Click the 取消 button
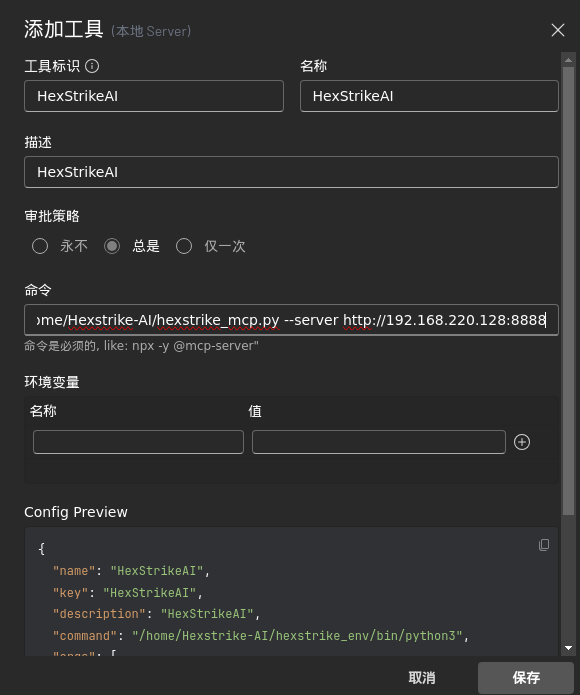The width and height of the screenshot is (580, 695). point(422,678)
